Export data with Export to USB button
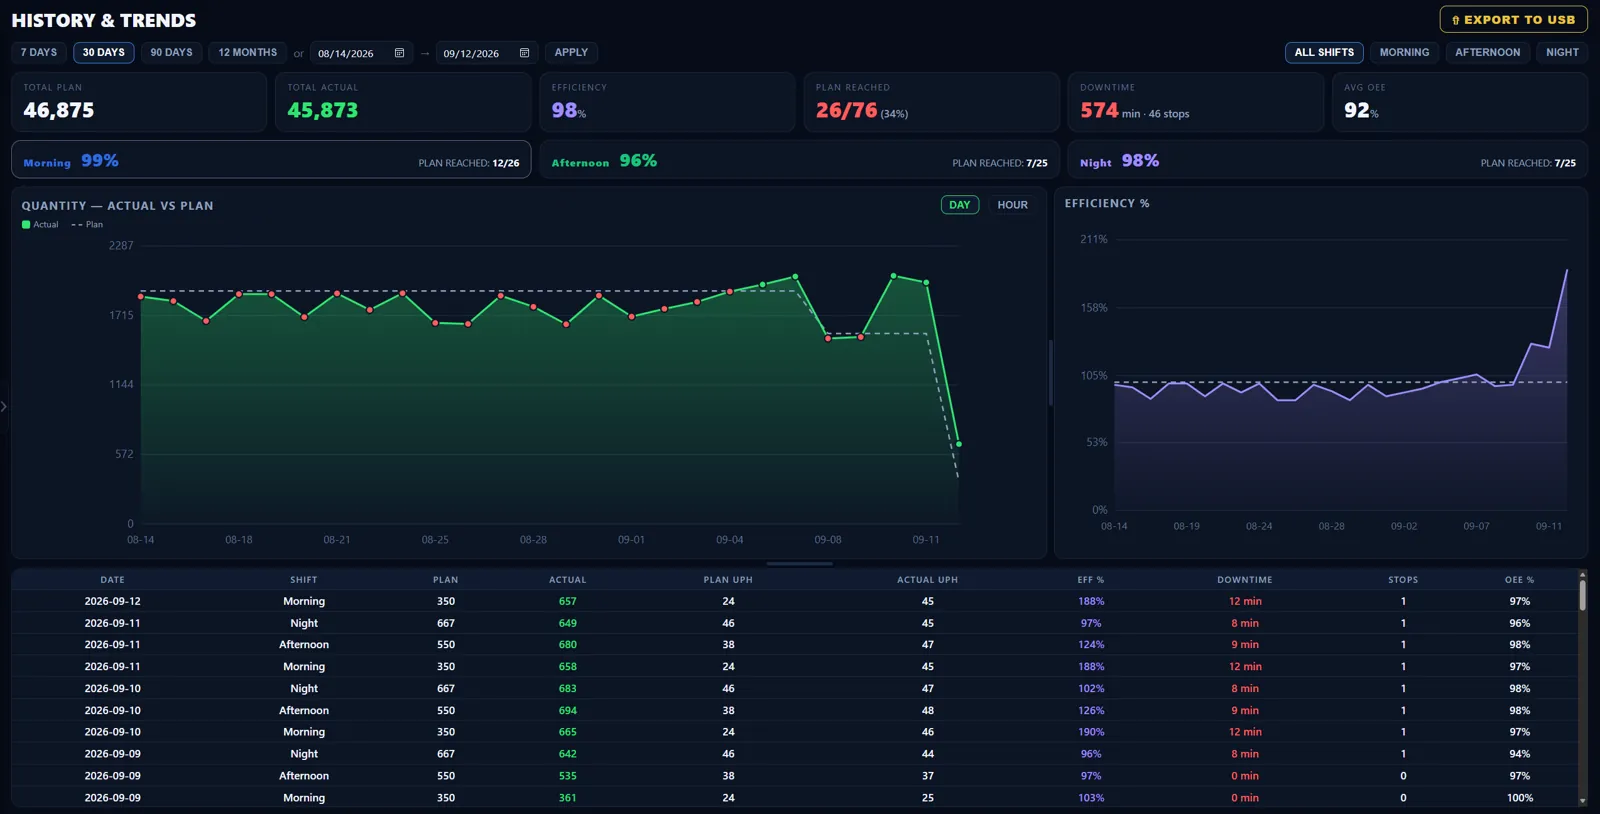1600x814 pixels. 1513,20
